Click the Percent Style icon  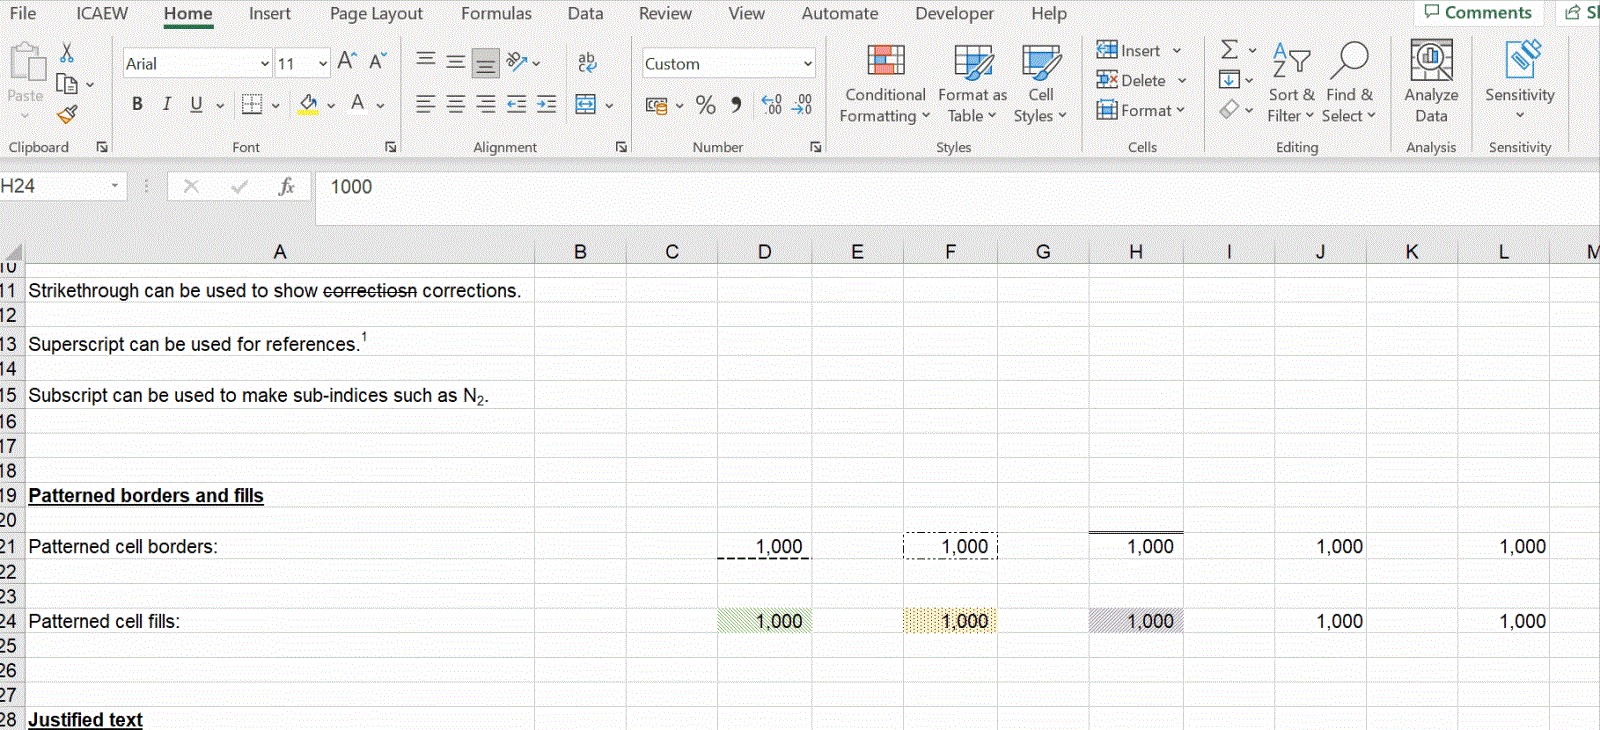point(705,105)
